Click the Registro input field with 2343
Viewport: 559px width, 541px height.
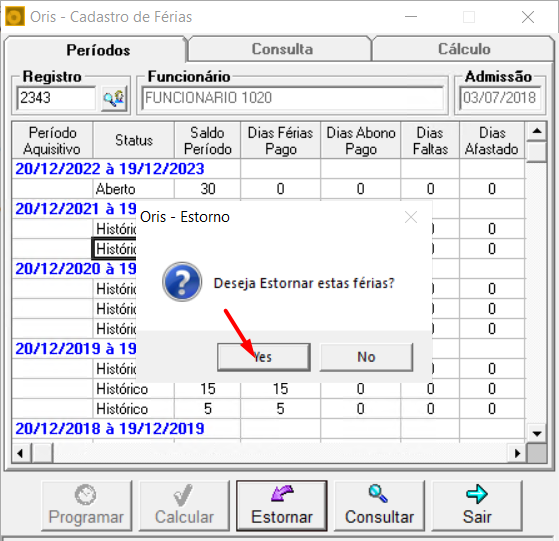(x=56, y=98)
